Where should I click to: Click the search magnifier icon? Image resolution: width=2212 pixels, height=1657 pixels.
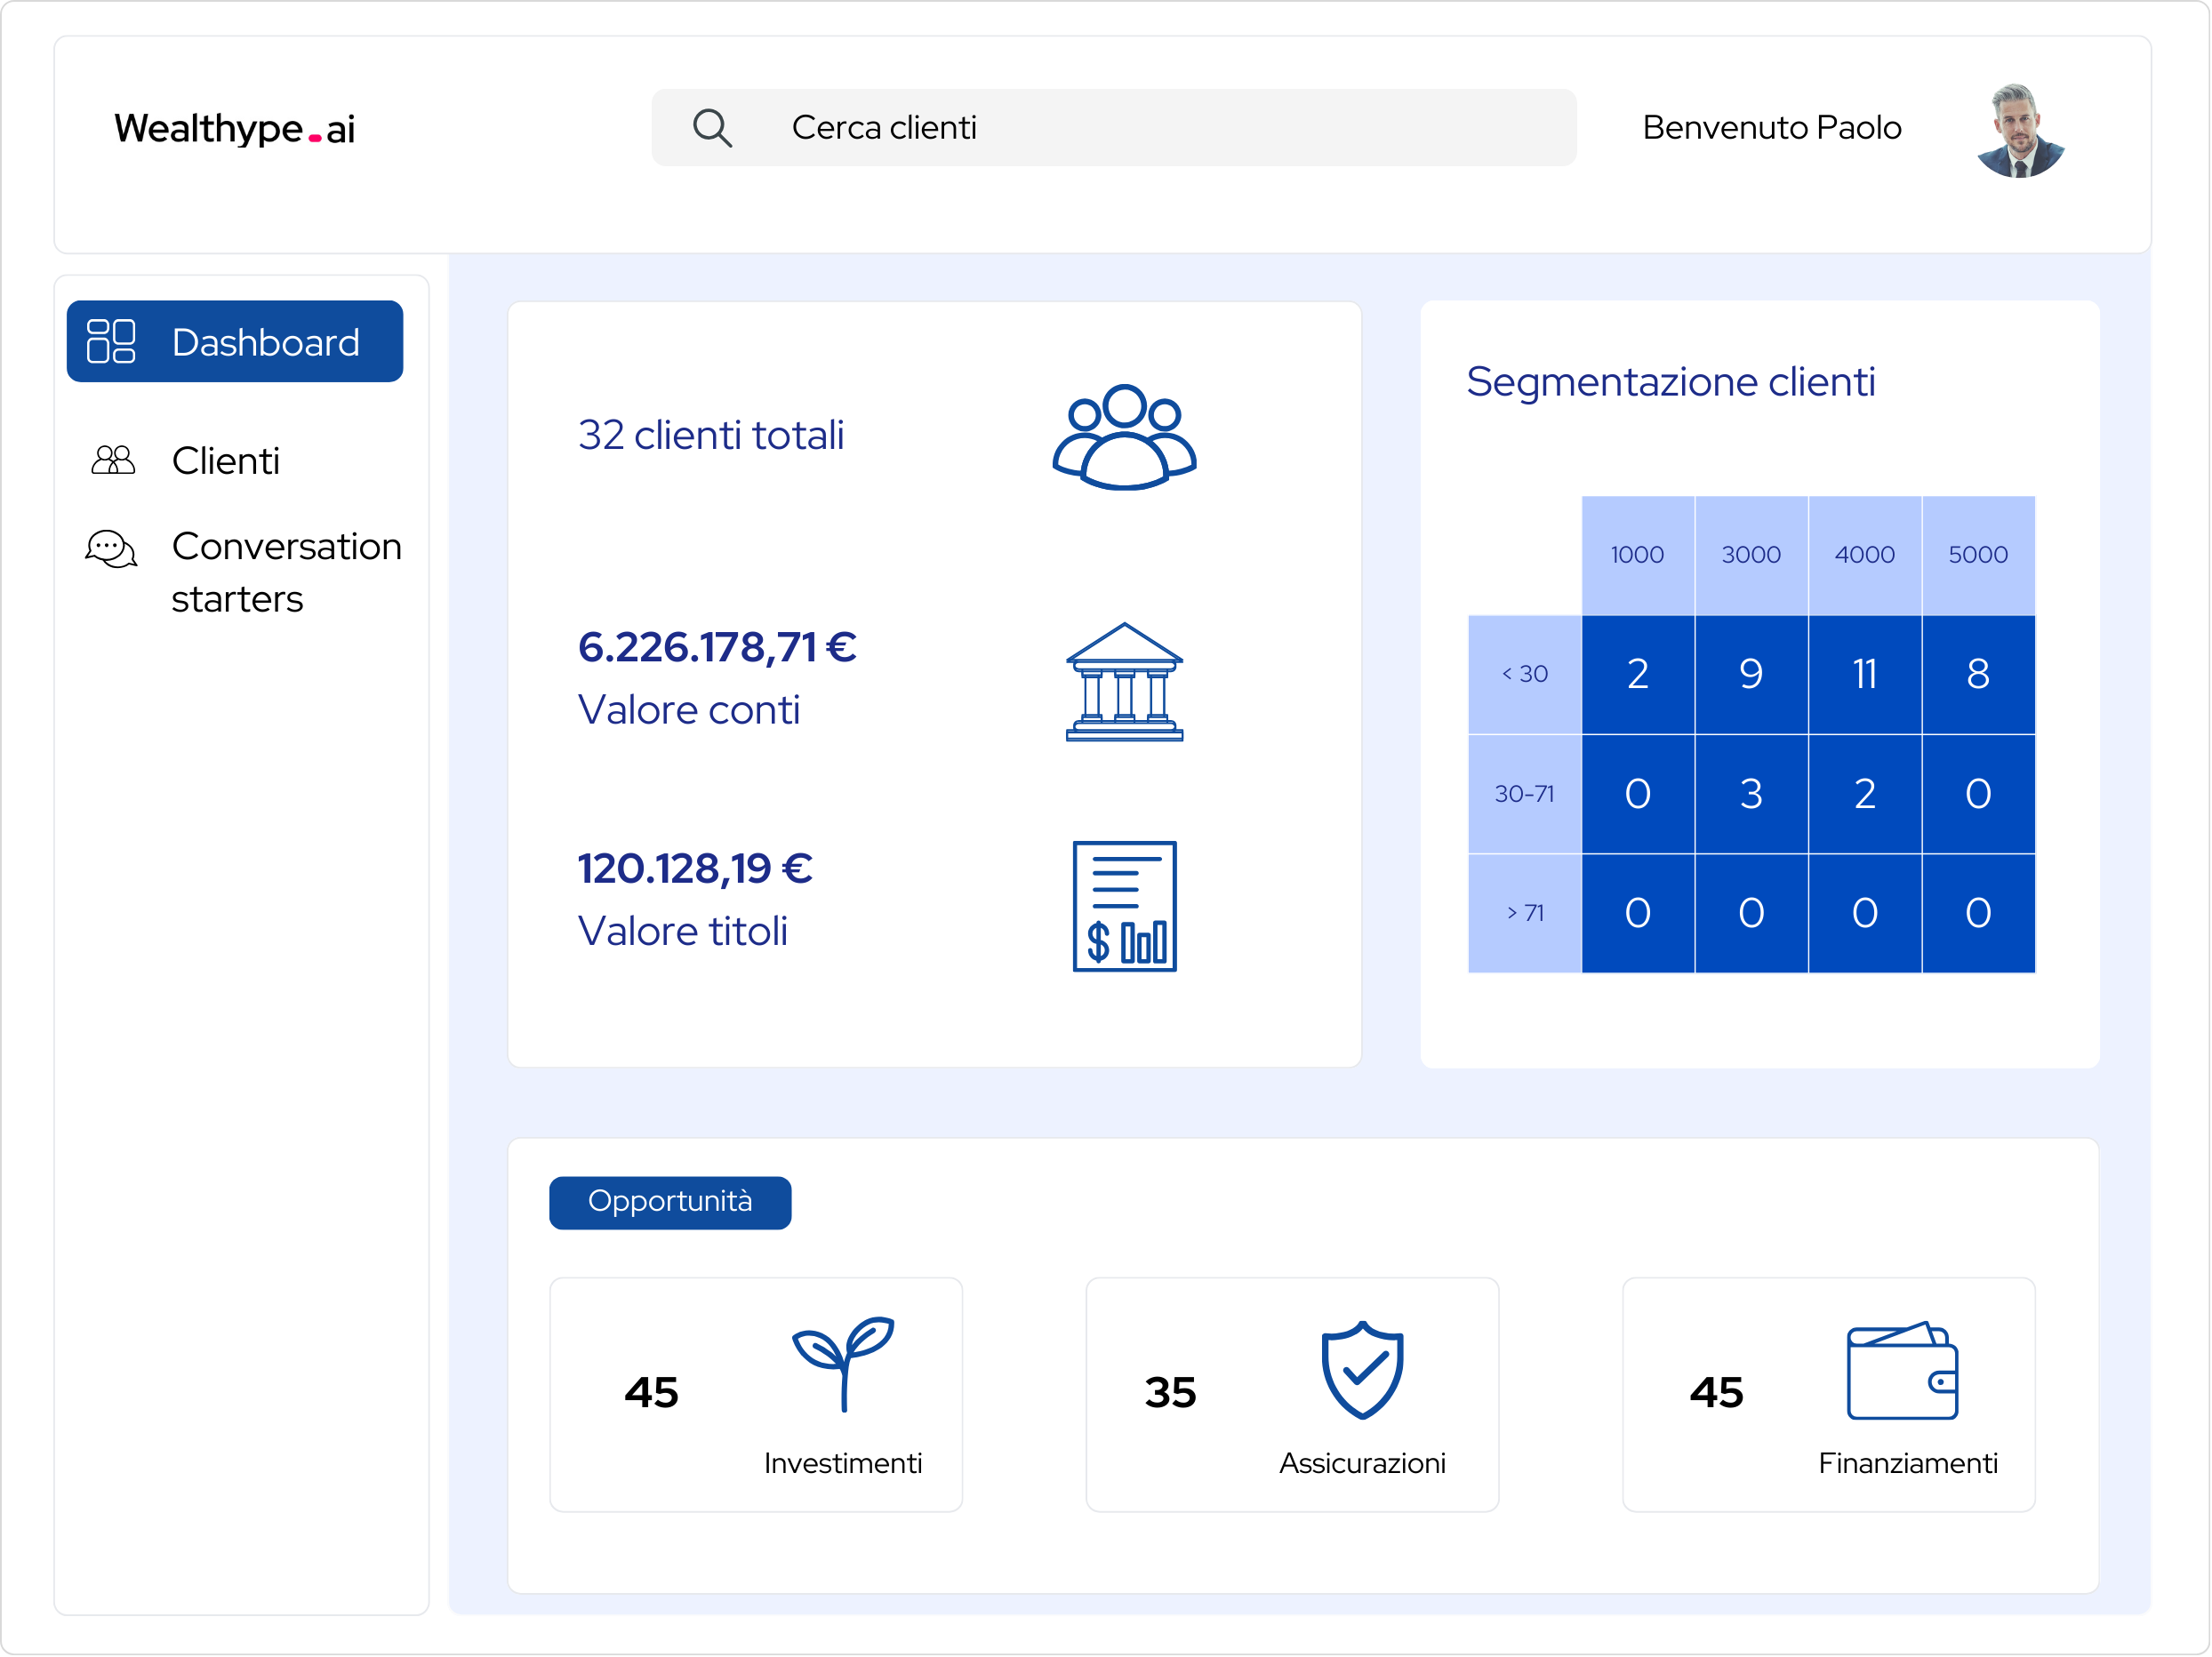pyautogui.click(x=712, y=128)
